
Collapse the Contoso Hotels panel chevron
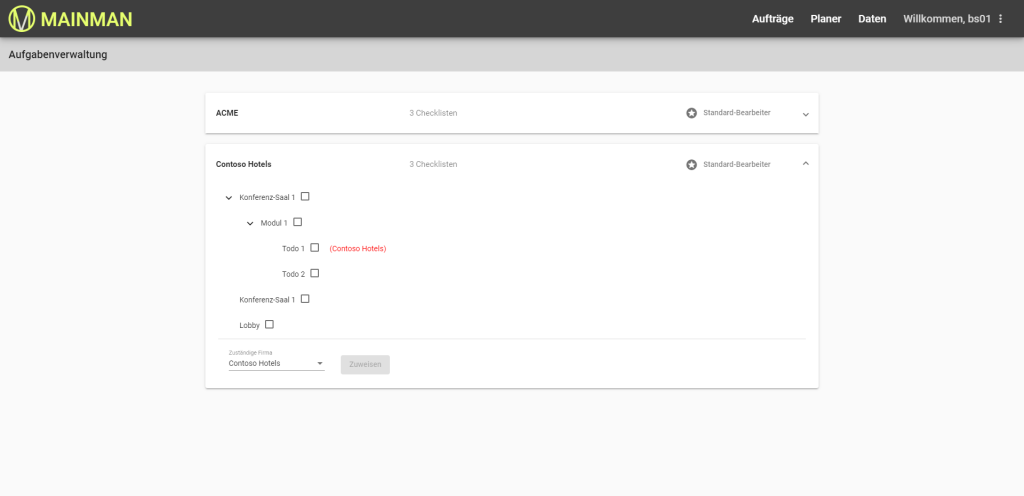tap(805, 164)
